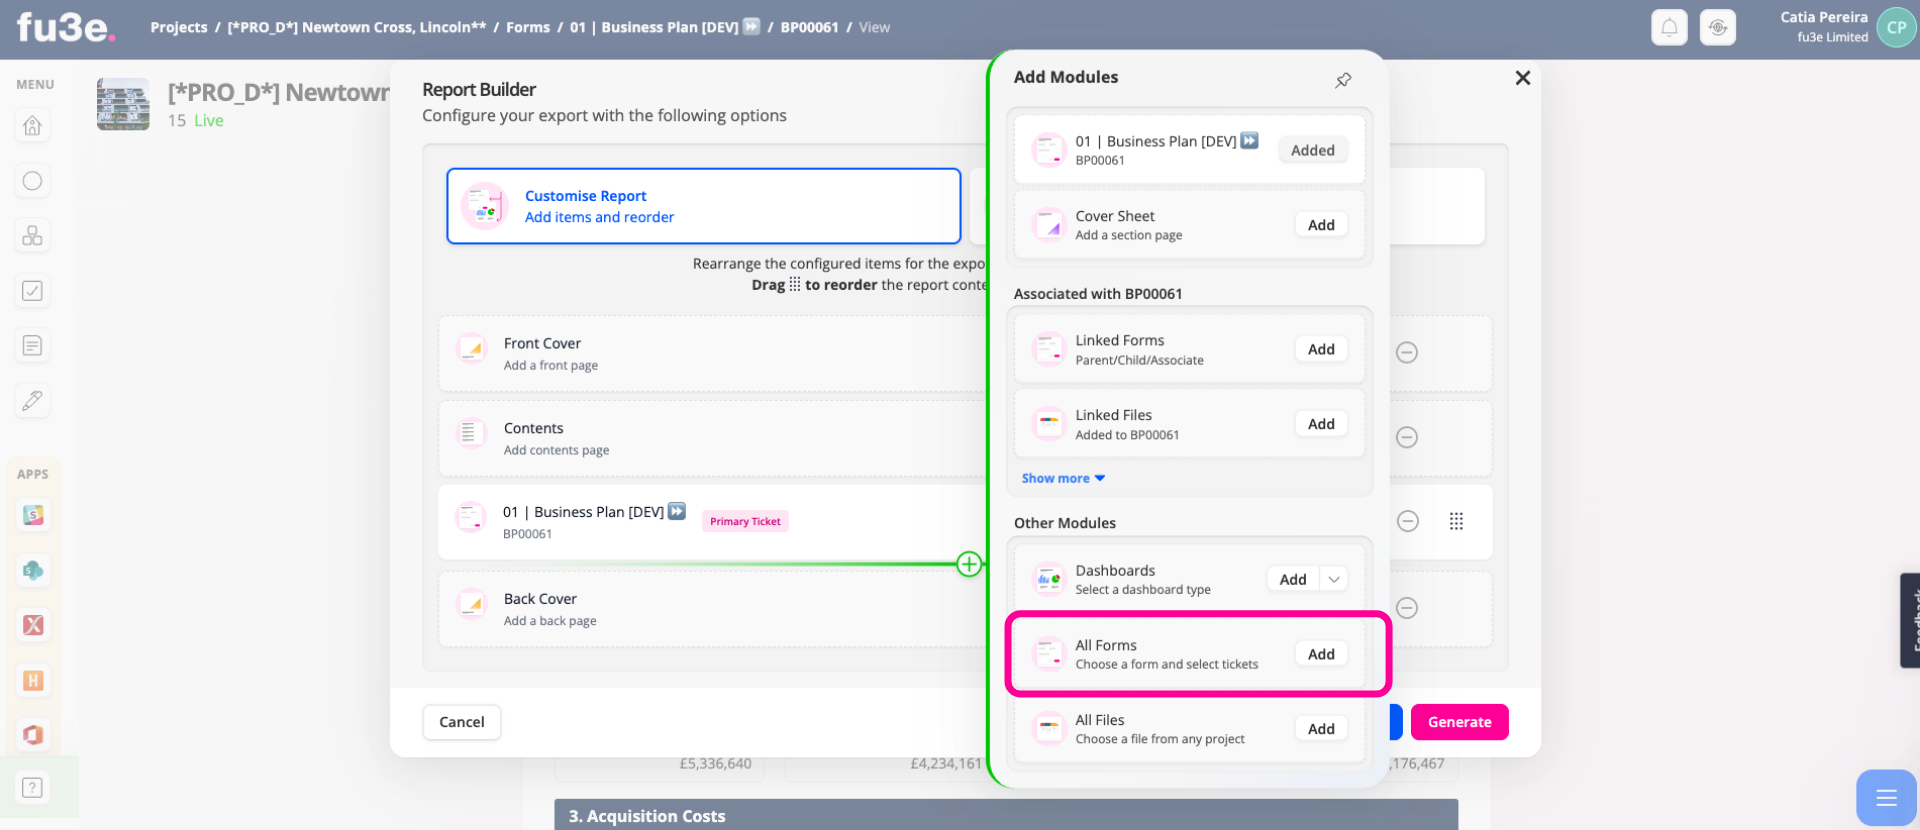The image size is (1920, 830).
Task: Select the pencil edit icon in sidebar
Action: click(x=32, y=401)
